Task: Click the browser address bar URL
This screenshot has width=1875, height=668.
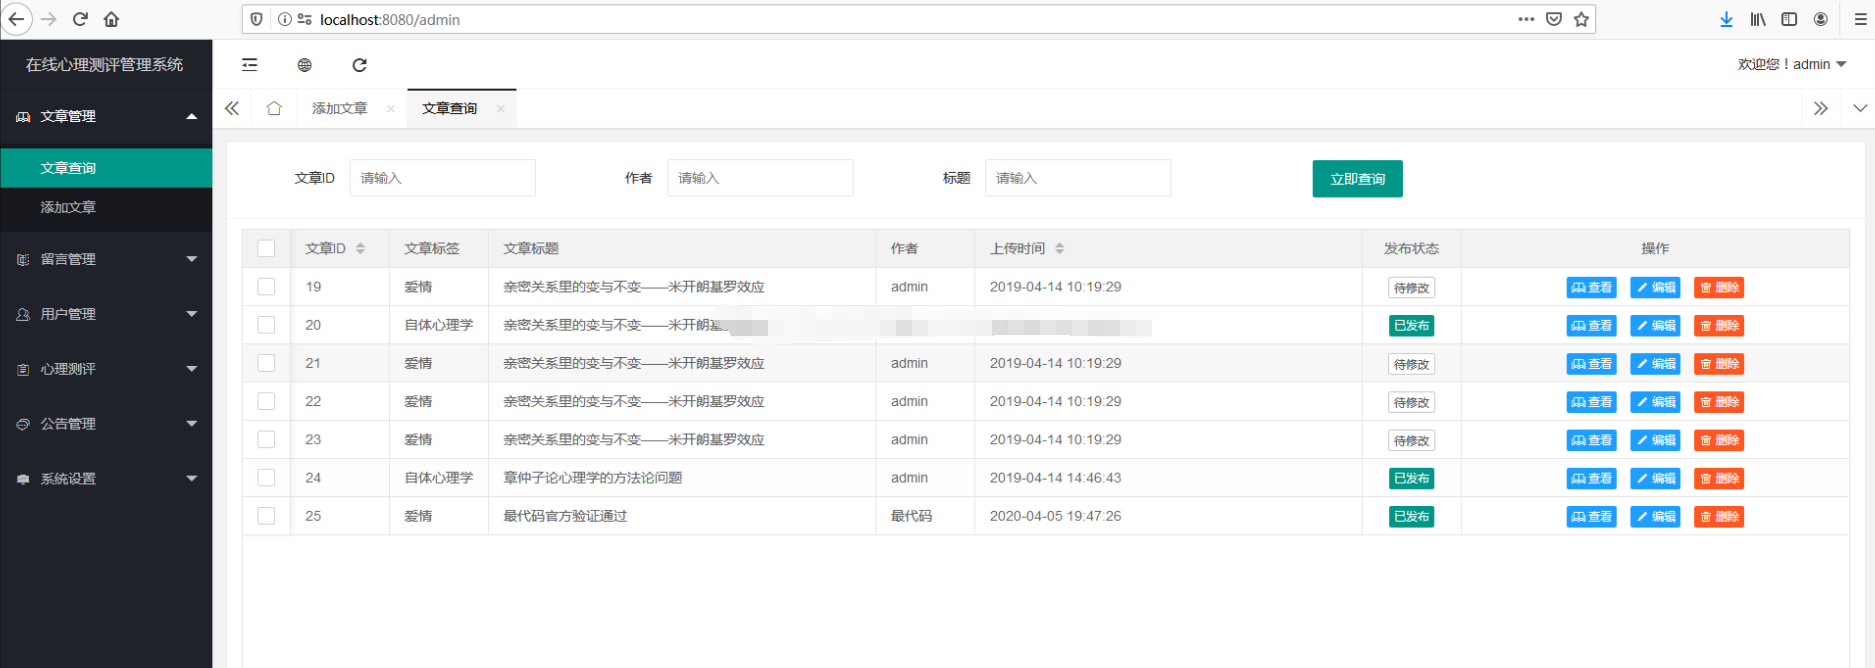Action: [390, 19]
